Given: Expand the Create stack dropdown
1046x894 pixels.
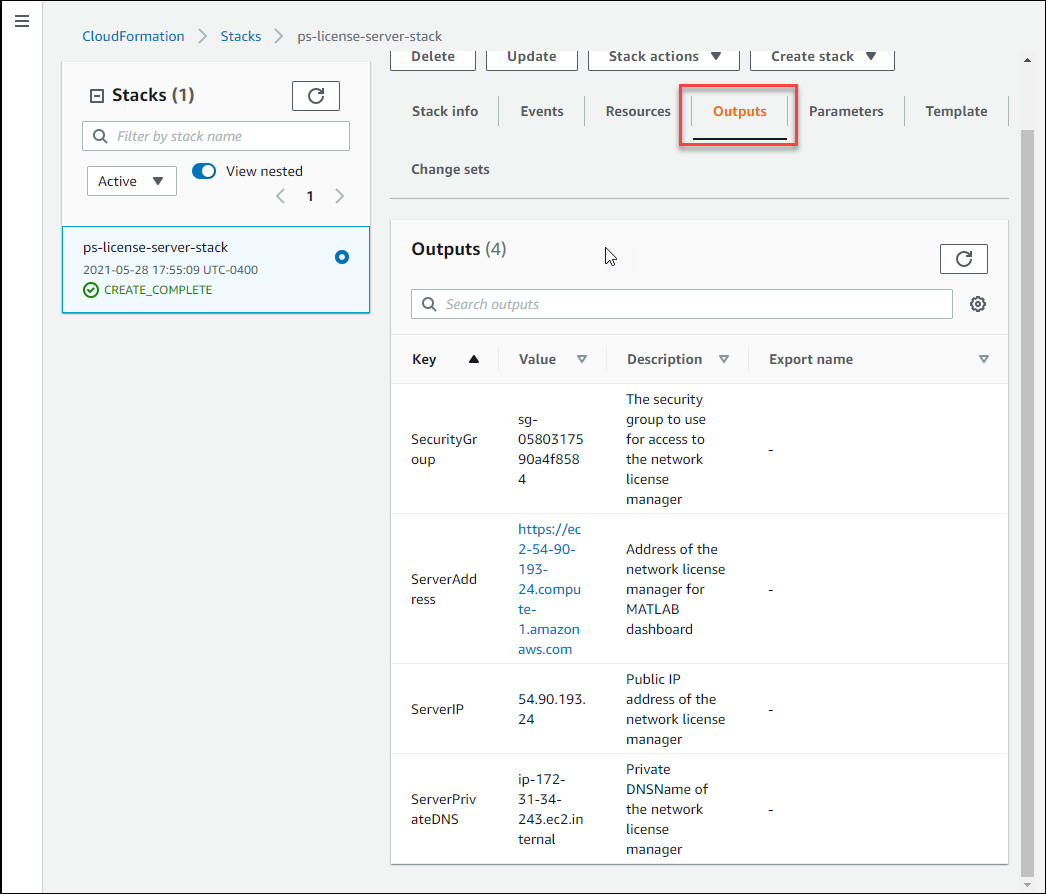Looking at the screenshot, I should tap(822, 57).
